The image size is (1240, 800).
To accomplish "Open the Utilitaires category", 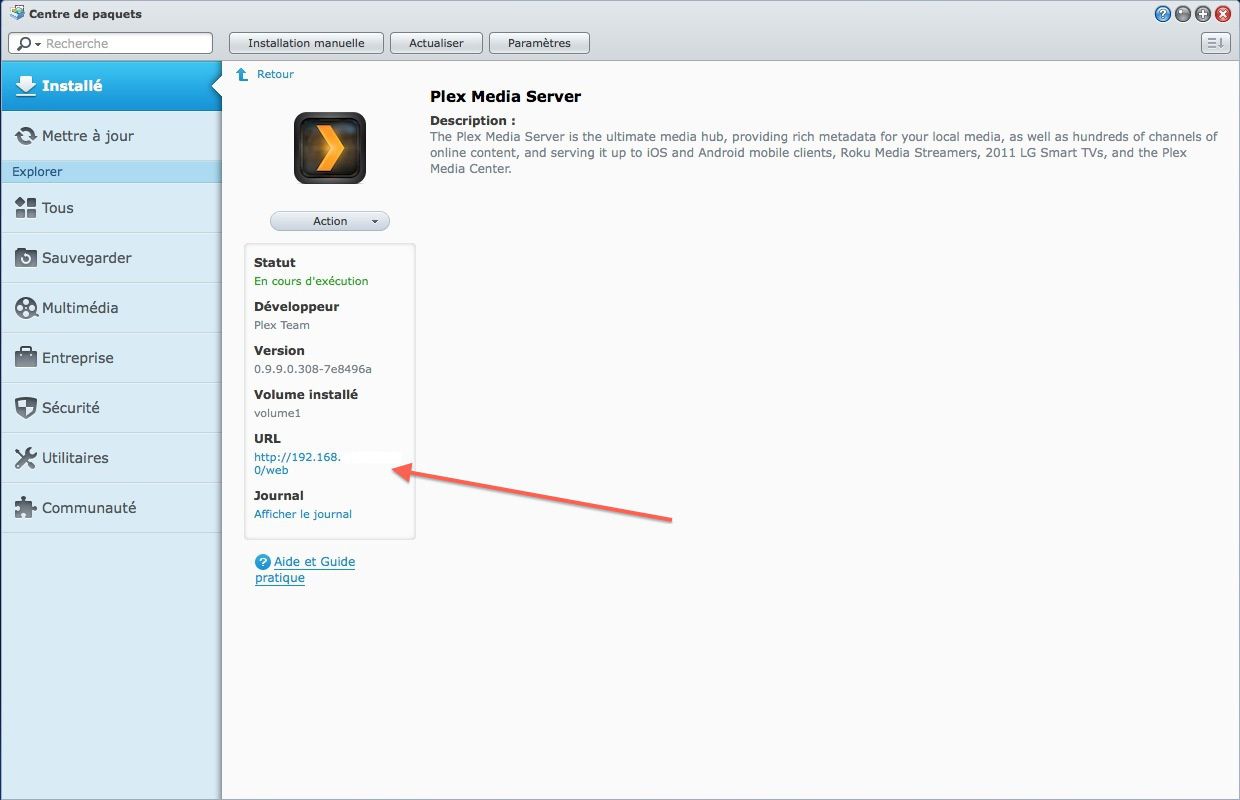I will pos(111,458).
